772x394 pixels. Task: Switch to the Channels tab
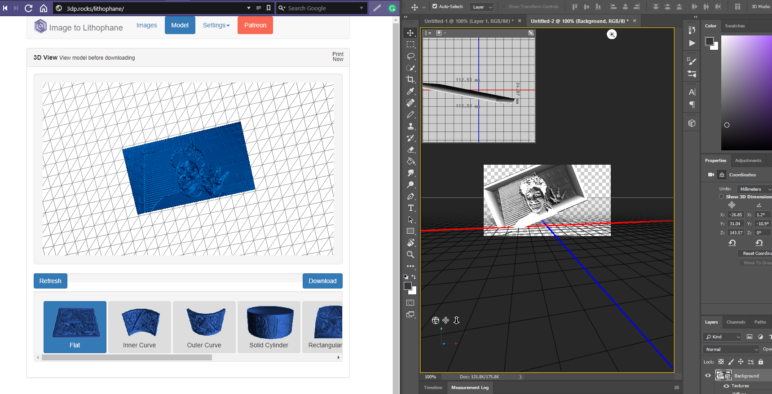pyautogui.click(x=736, y=322)
